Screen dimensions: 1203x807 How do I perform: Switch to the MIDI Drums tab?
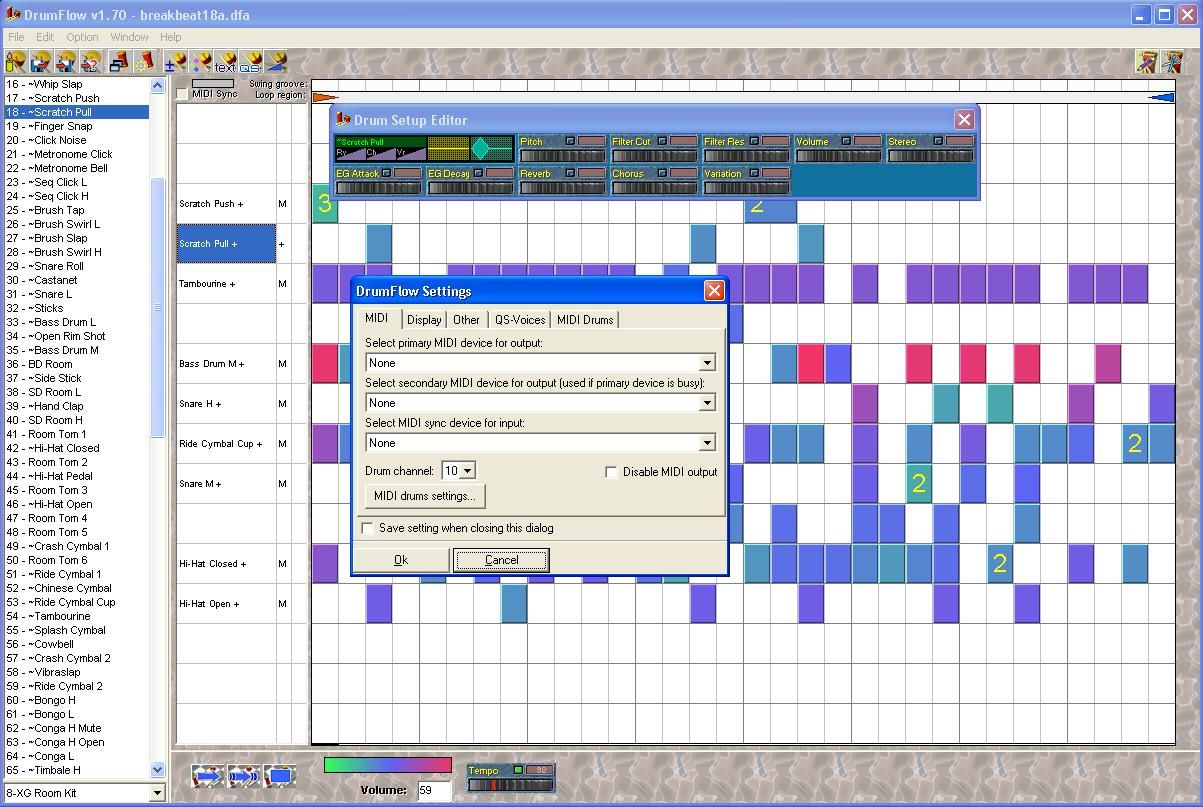point(585,320)
